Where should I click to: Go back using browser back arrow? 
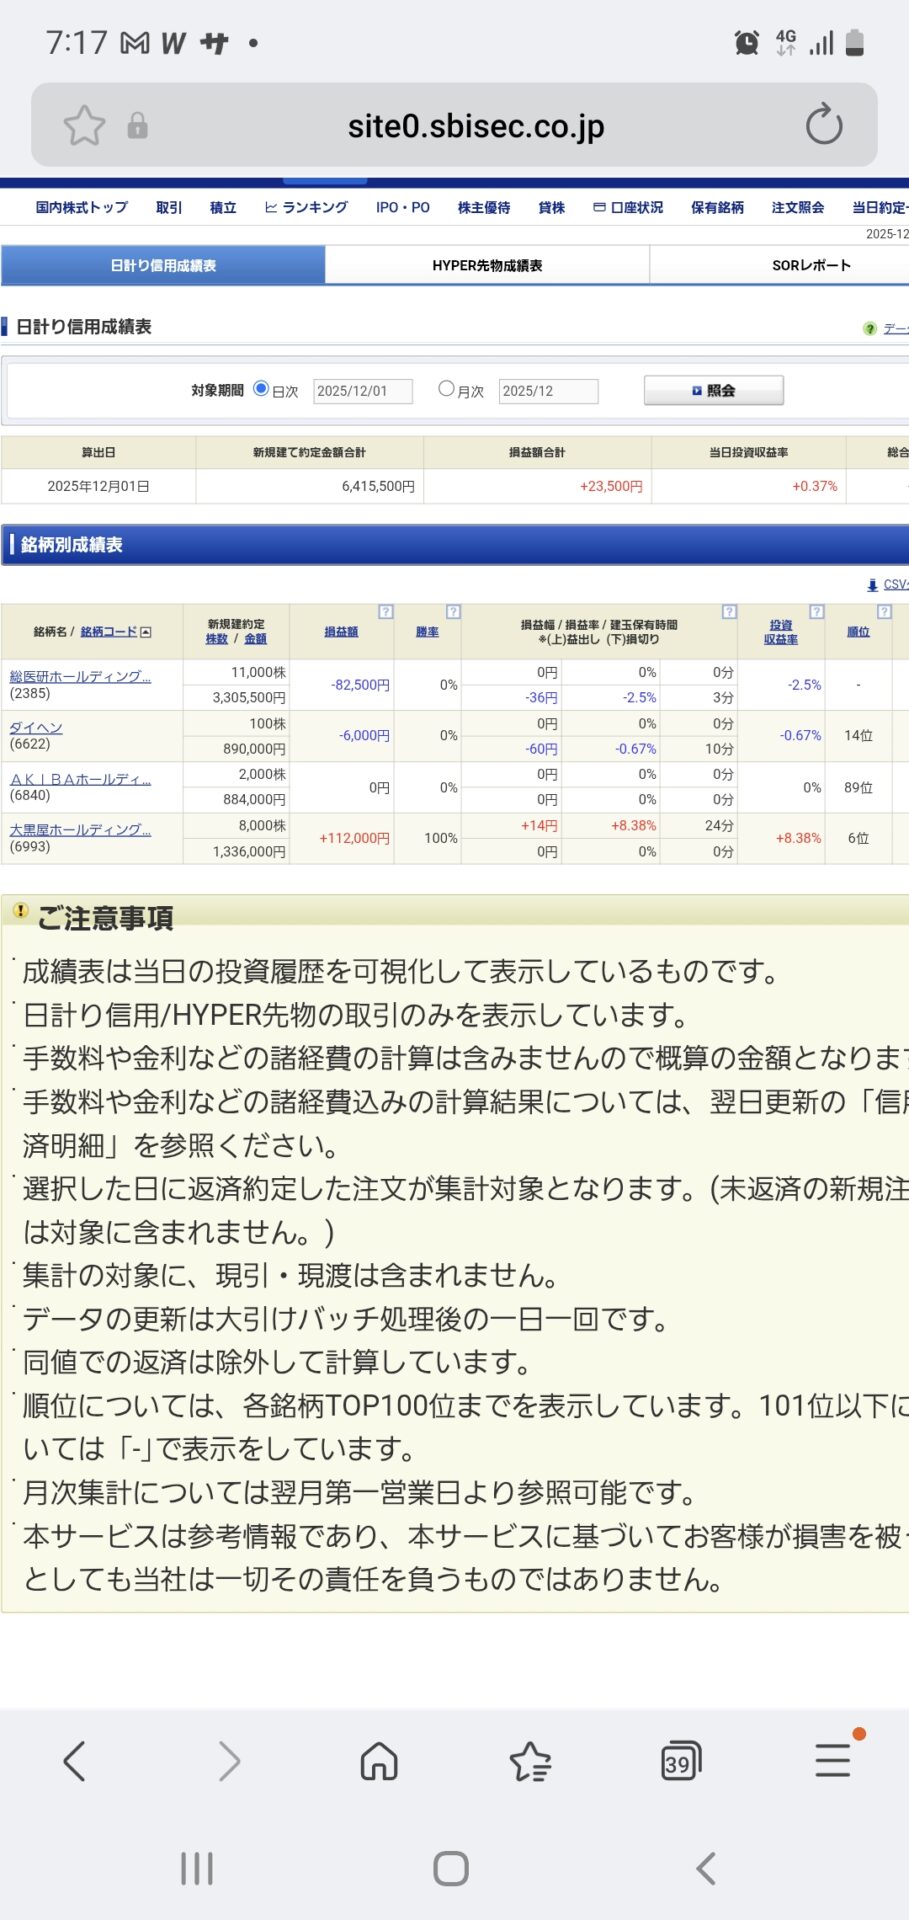pos(75,1761)
